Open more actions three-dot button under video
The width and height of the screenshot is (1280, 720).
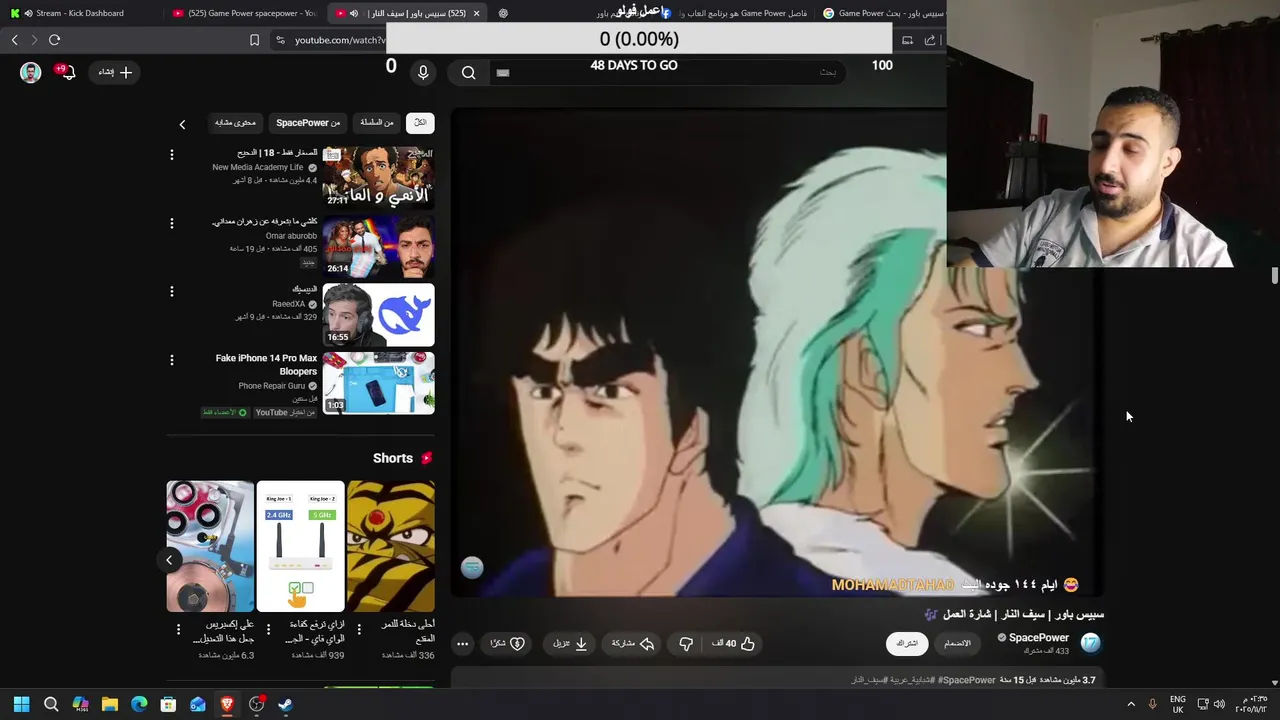(x=462, y=644)
